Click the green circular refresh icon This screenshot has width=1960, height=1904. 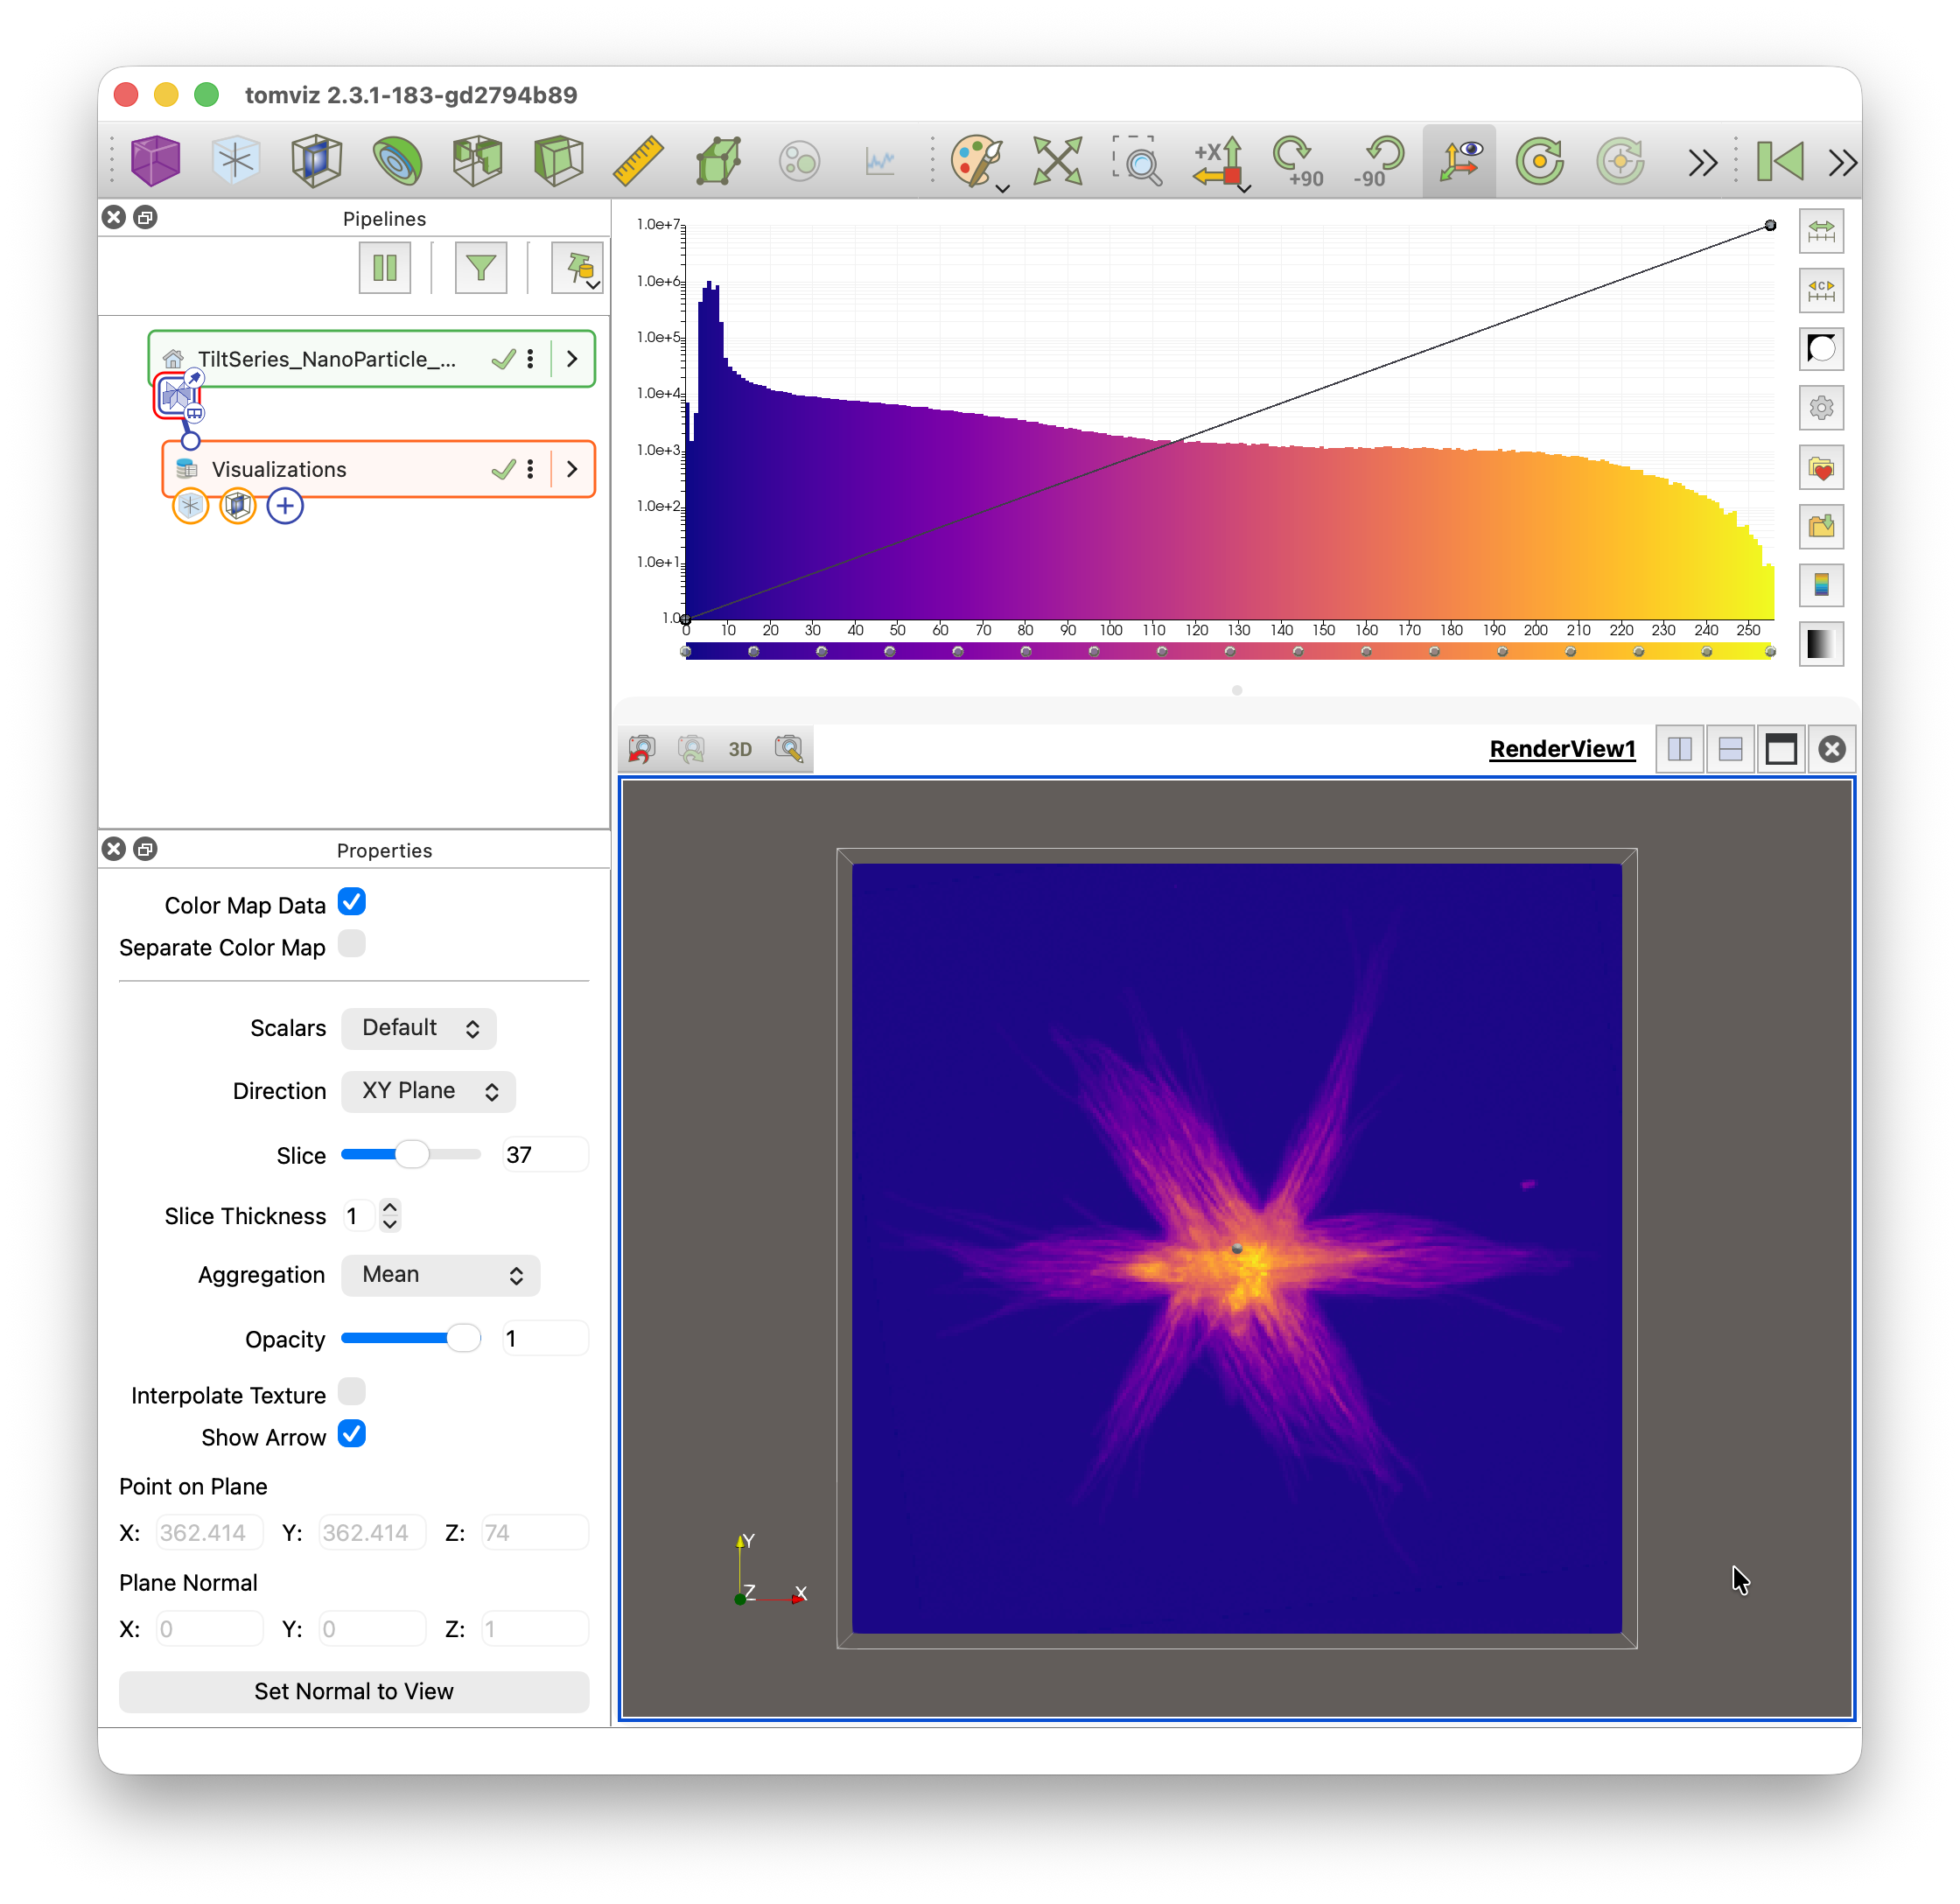click(x=1540, y=161)
